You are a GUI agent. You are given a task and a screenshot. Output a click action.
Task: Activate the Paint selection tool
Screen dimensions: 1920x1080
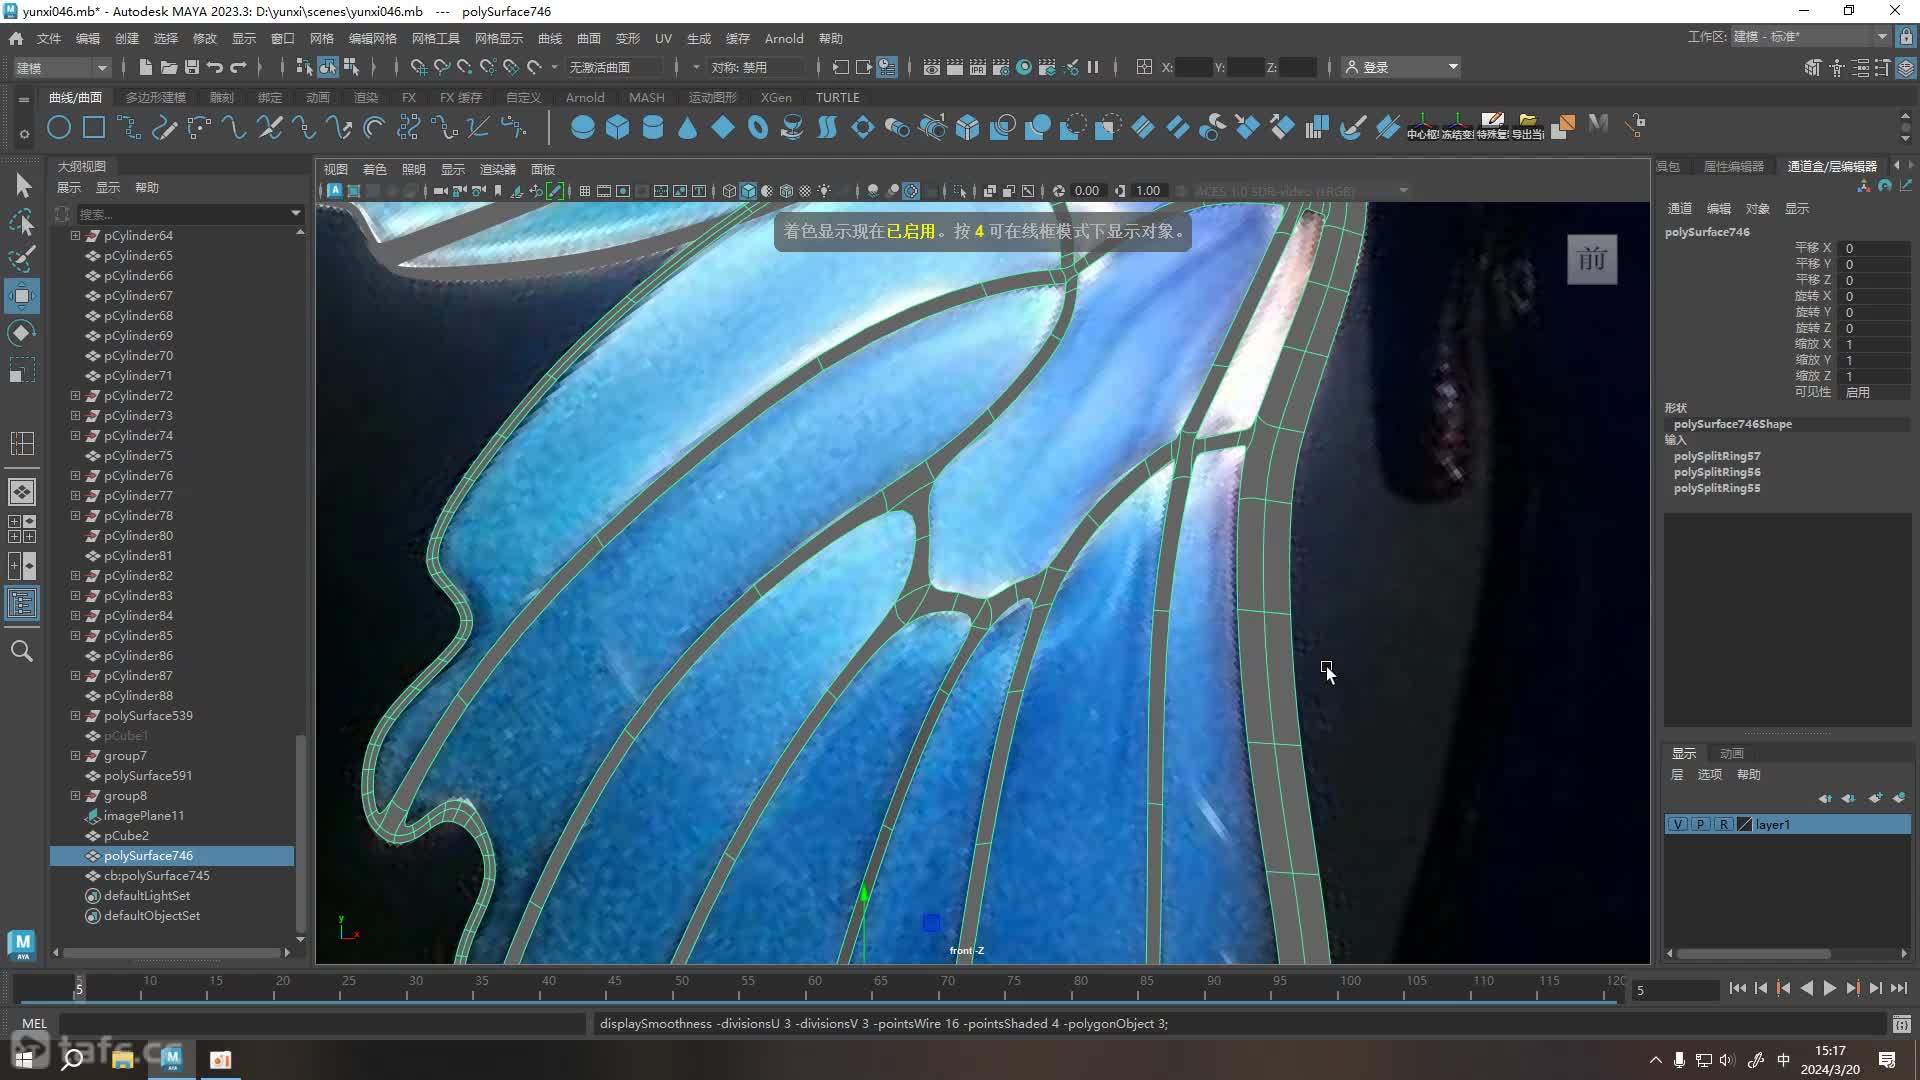point(22,259)
